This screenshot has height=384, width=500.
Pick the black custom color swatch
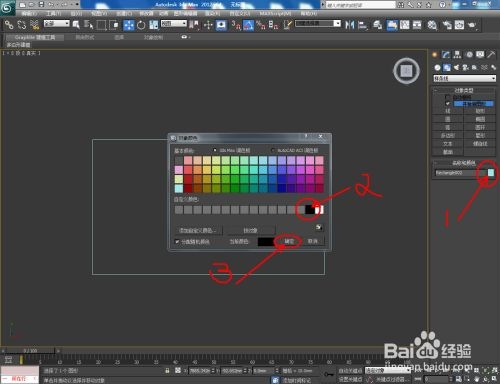310,210
